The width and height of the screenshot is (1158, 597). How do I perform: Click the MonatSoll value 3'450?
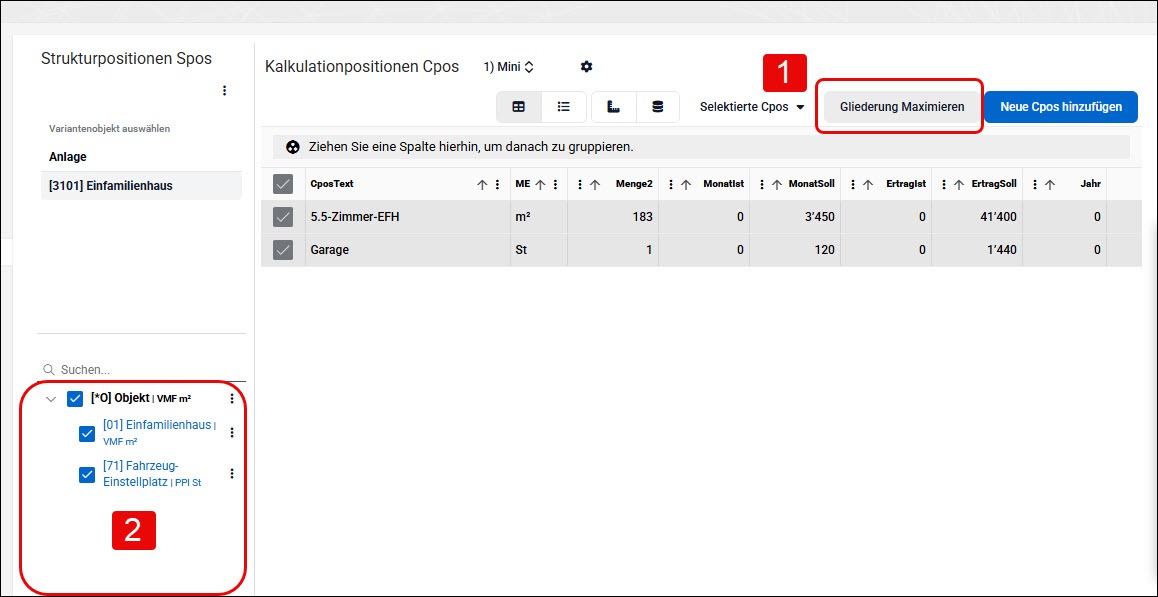819,217
